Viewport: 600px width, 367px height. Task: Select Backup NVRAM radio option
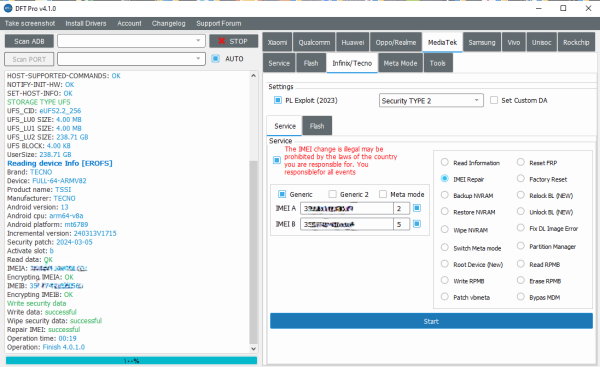pyautogui.click(x=444, y=195)
